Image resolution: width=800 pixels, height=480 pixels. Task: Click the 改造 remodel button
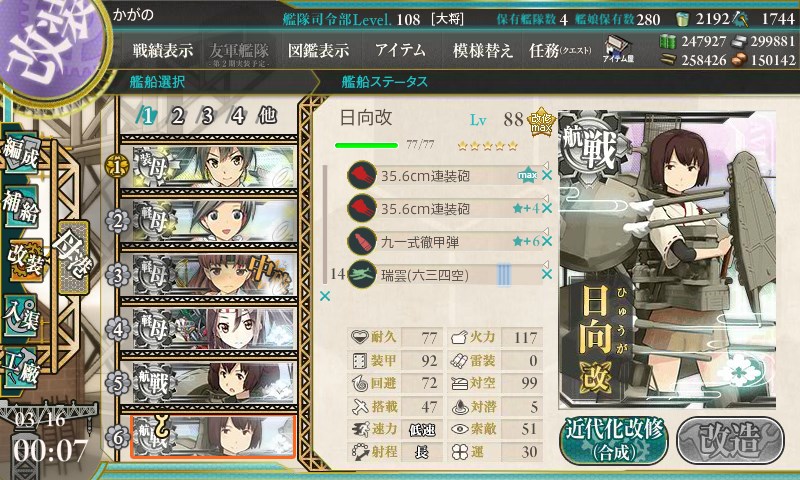click(731, 440)
